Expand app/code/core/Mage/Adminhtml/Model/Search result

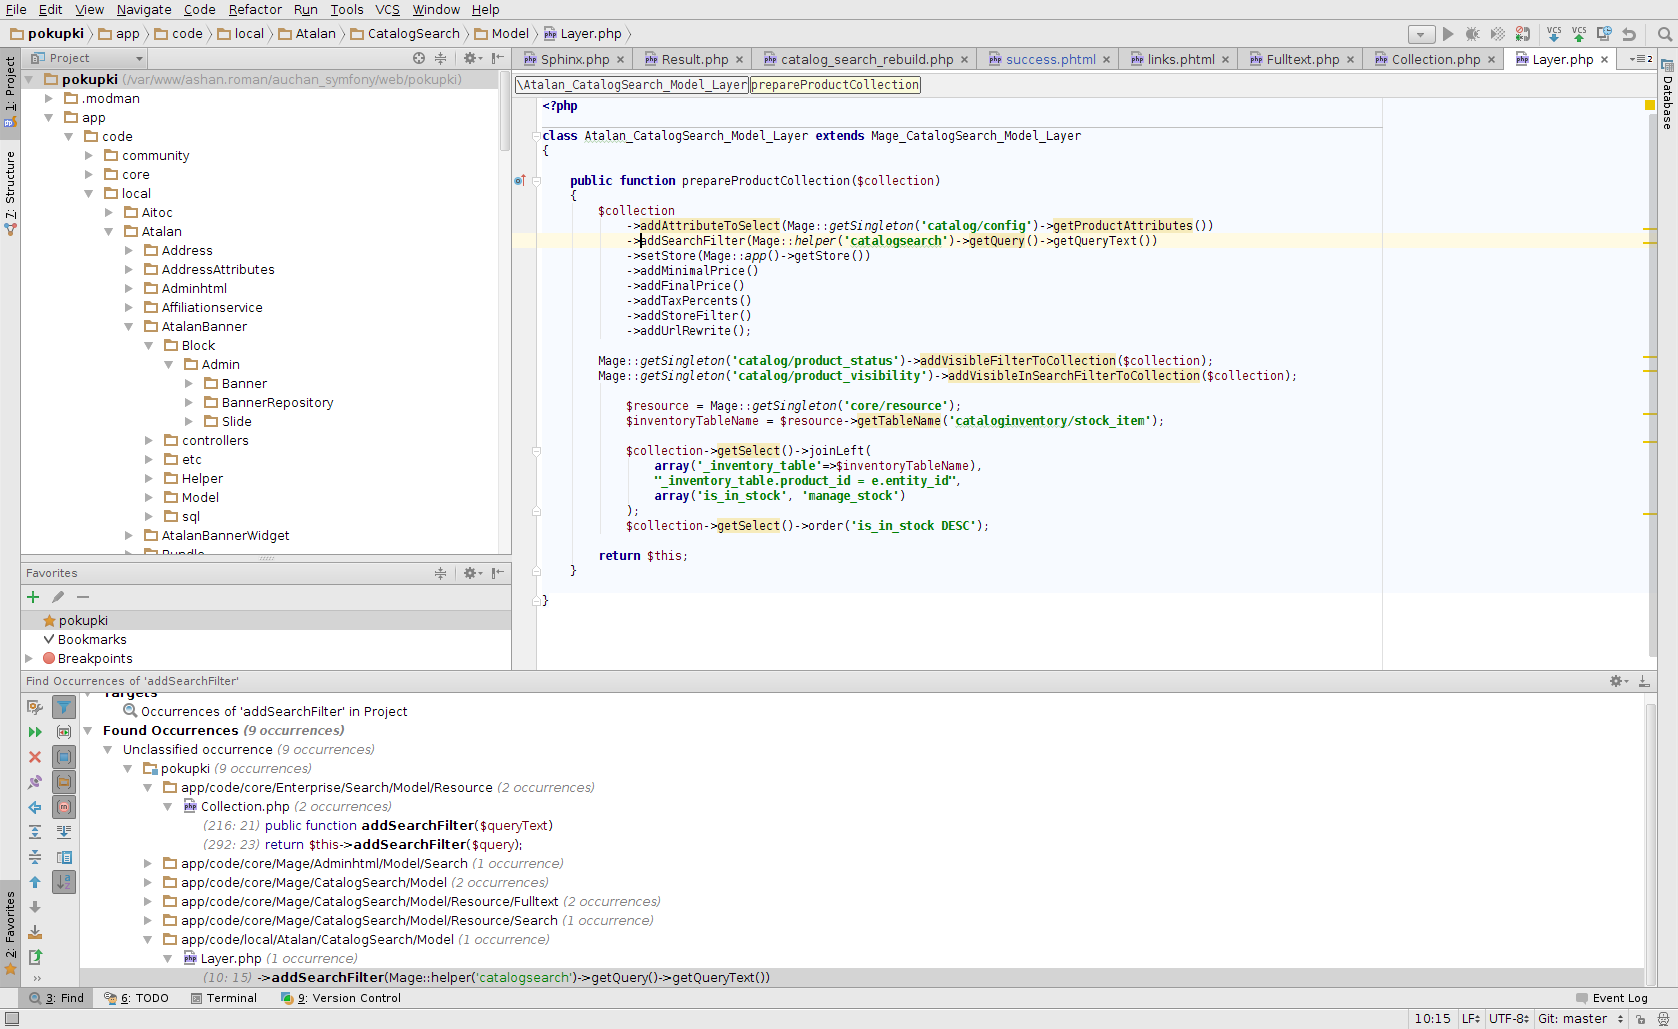coord(148,864)
